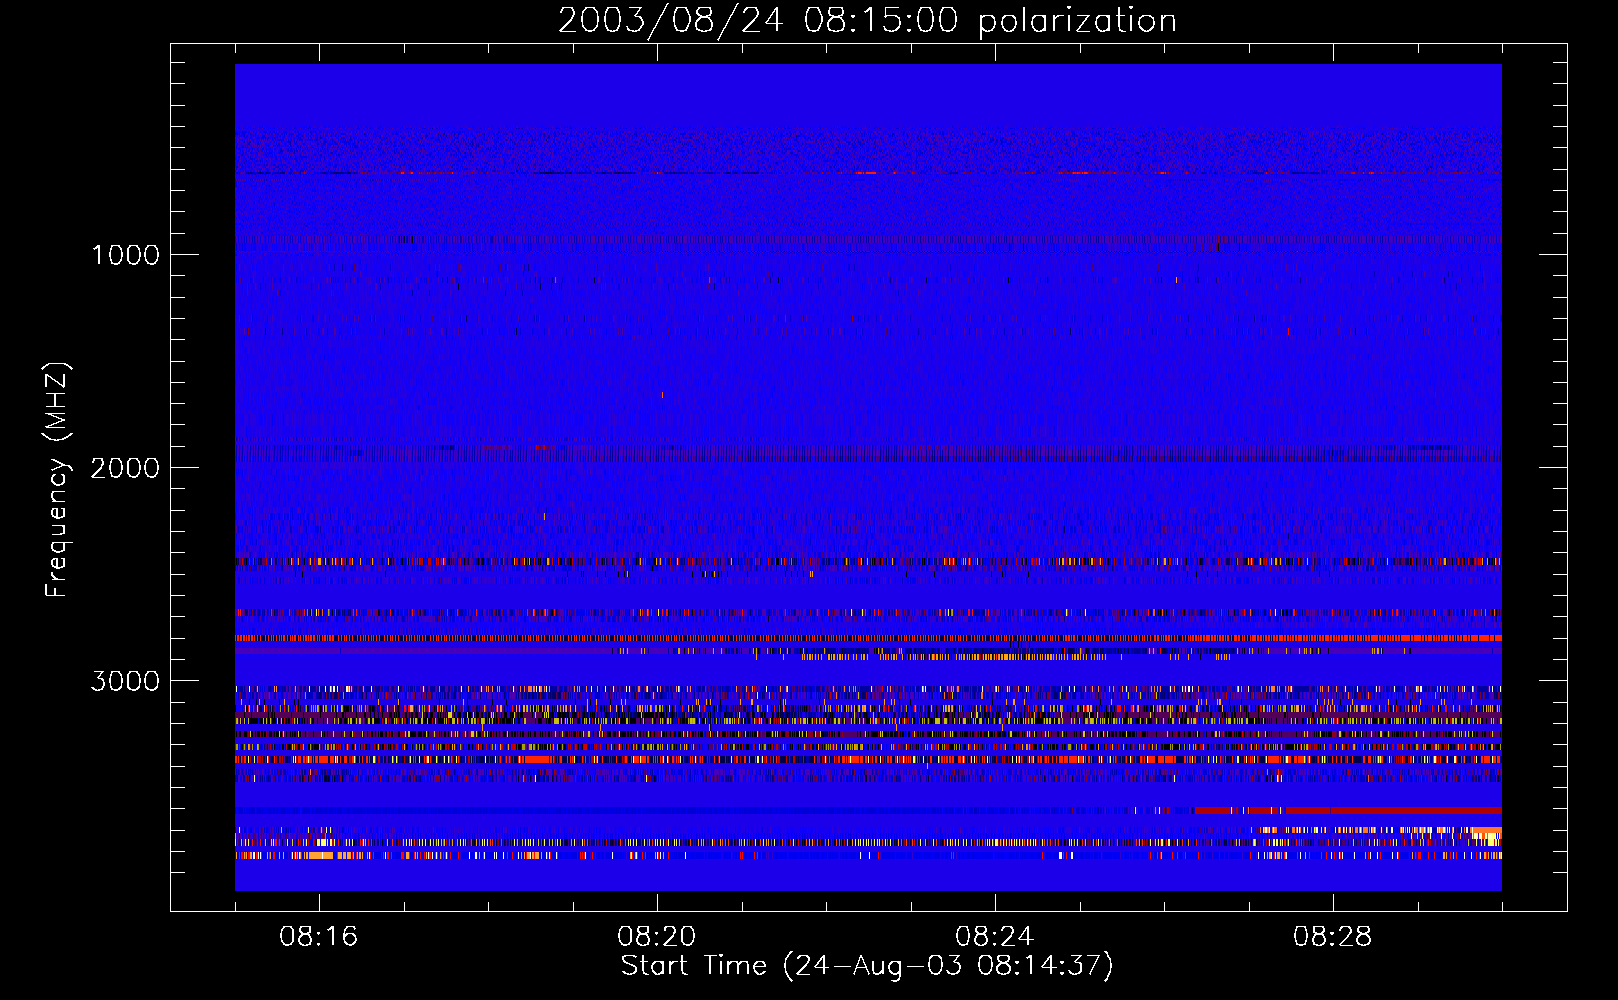1618x1000 pixels.
Task: Click the 08:20 time tick label
Action: (657, 936)
